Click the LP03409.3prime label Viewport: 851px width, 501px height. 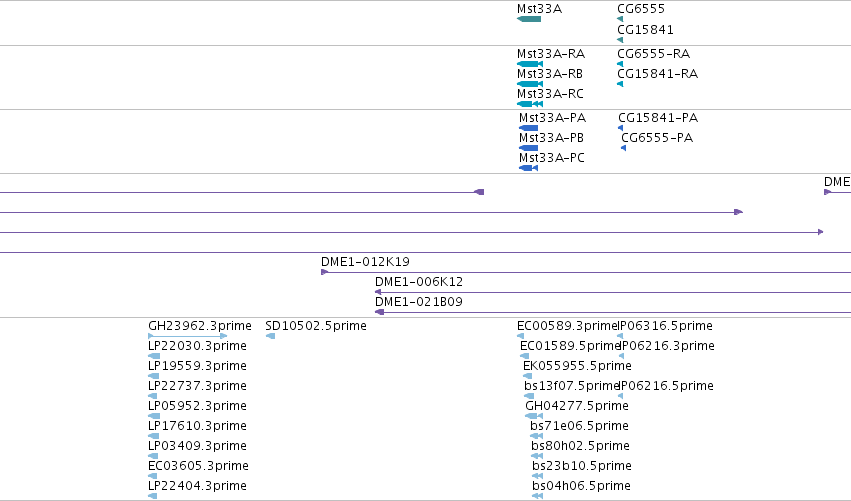198,446
